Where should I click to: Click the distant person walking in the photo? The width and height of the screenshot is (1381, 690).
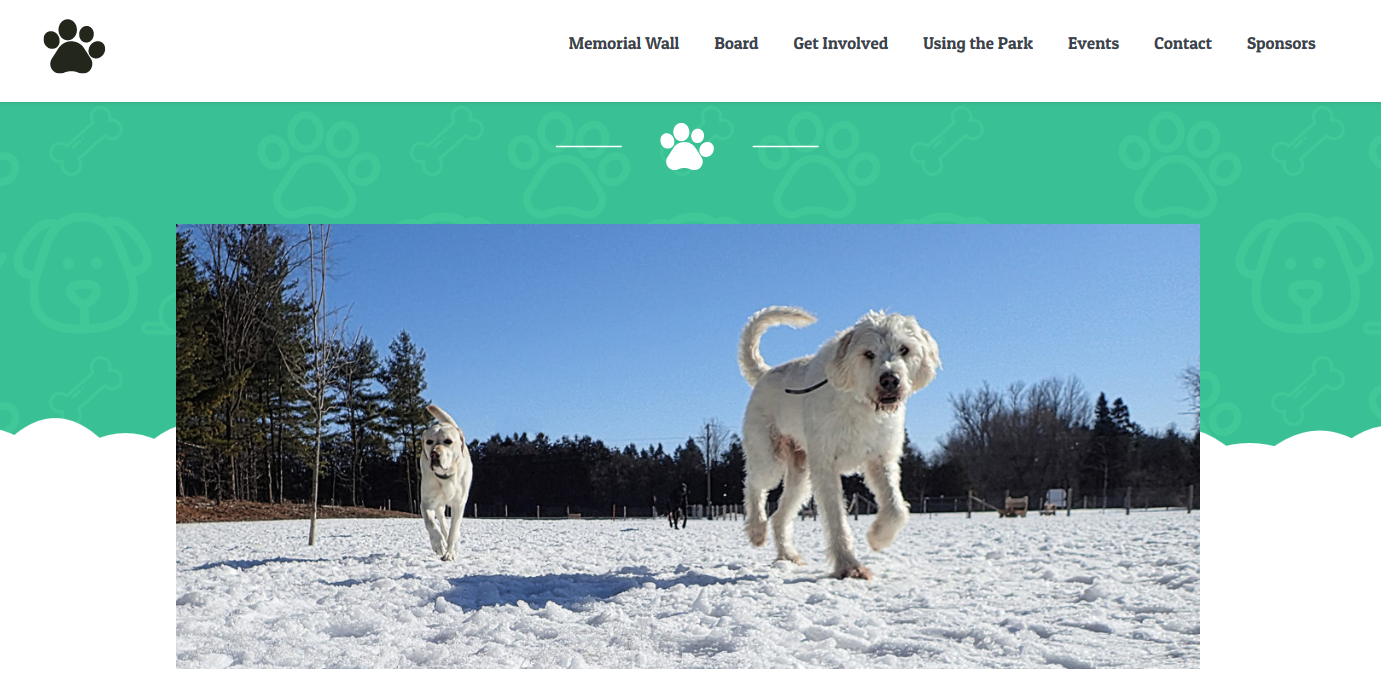[x=681, y=506]
